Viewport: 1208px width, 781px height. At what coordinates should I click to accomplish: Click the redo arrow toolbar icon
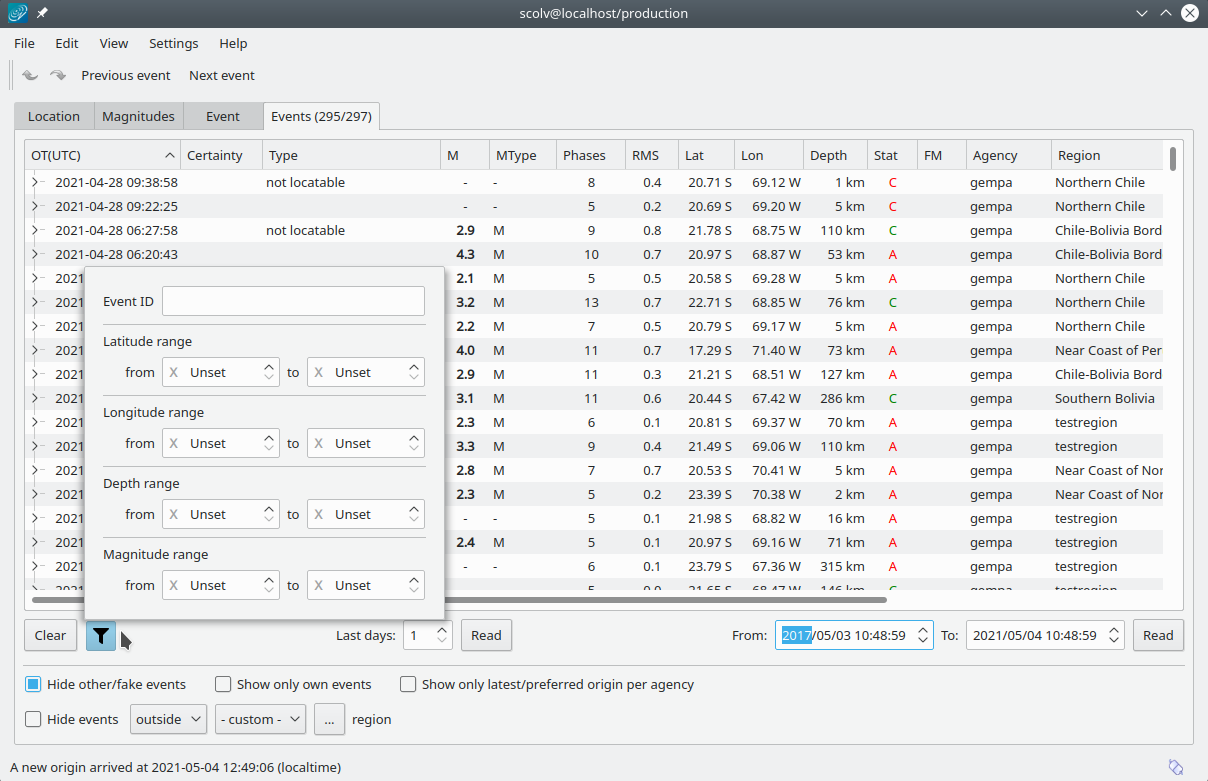tap(58, 75)
